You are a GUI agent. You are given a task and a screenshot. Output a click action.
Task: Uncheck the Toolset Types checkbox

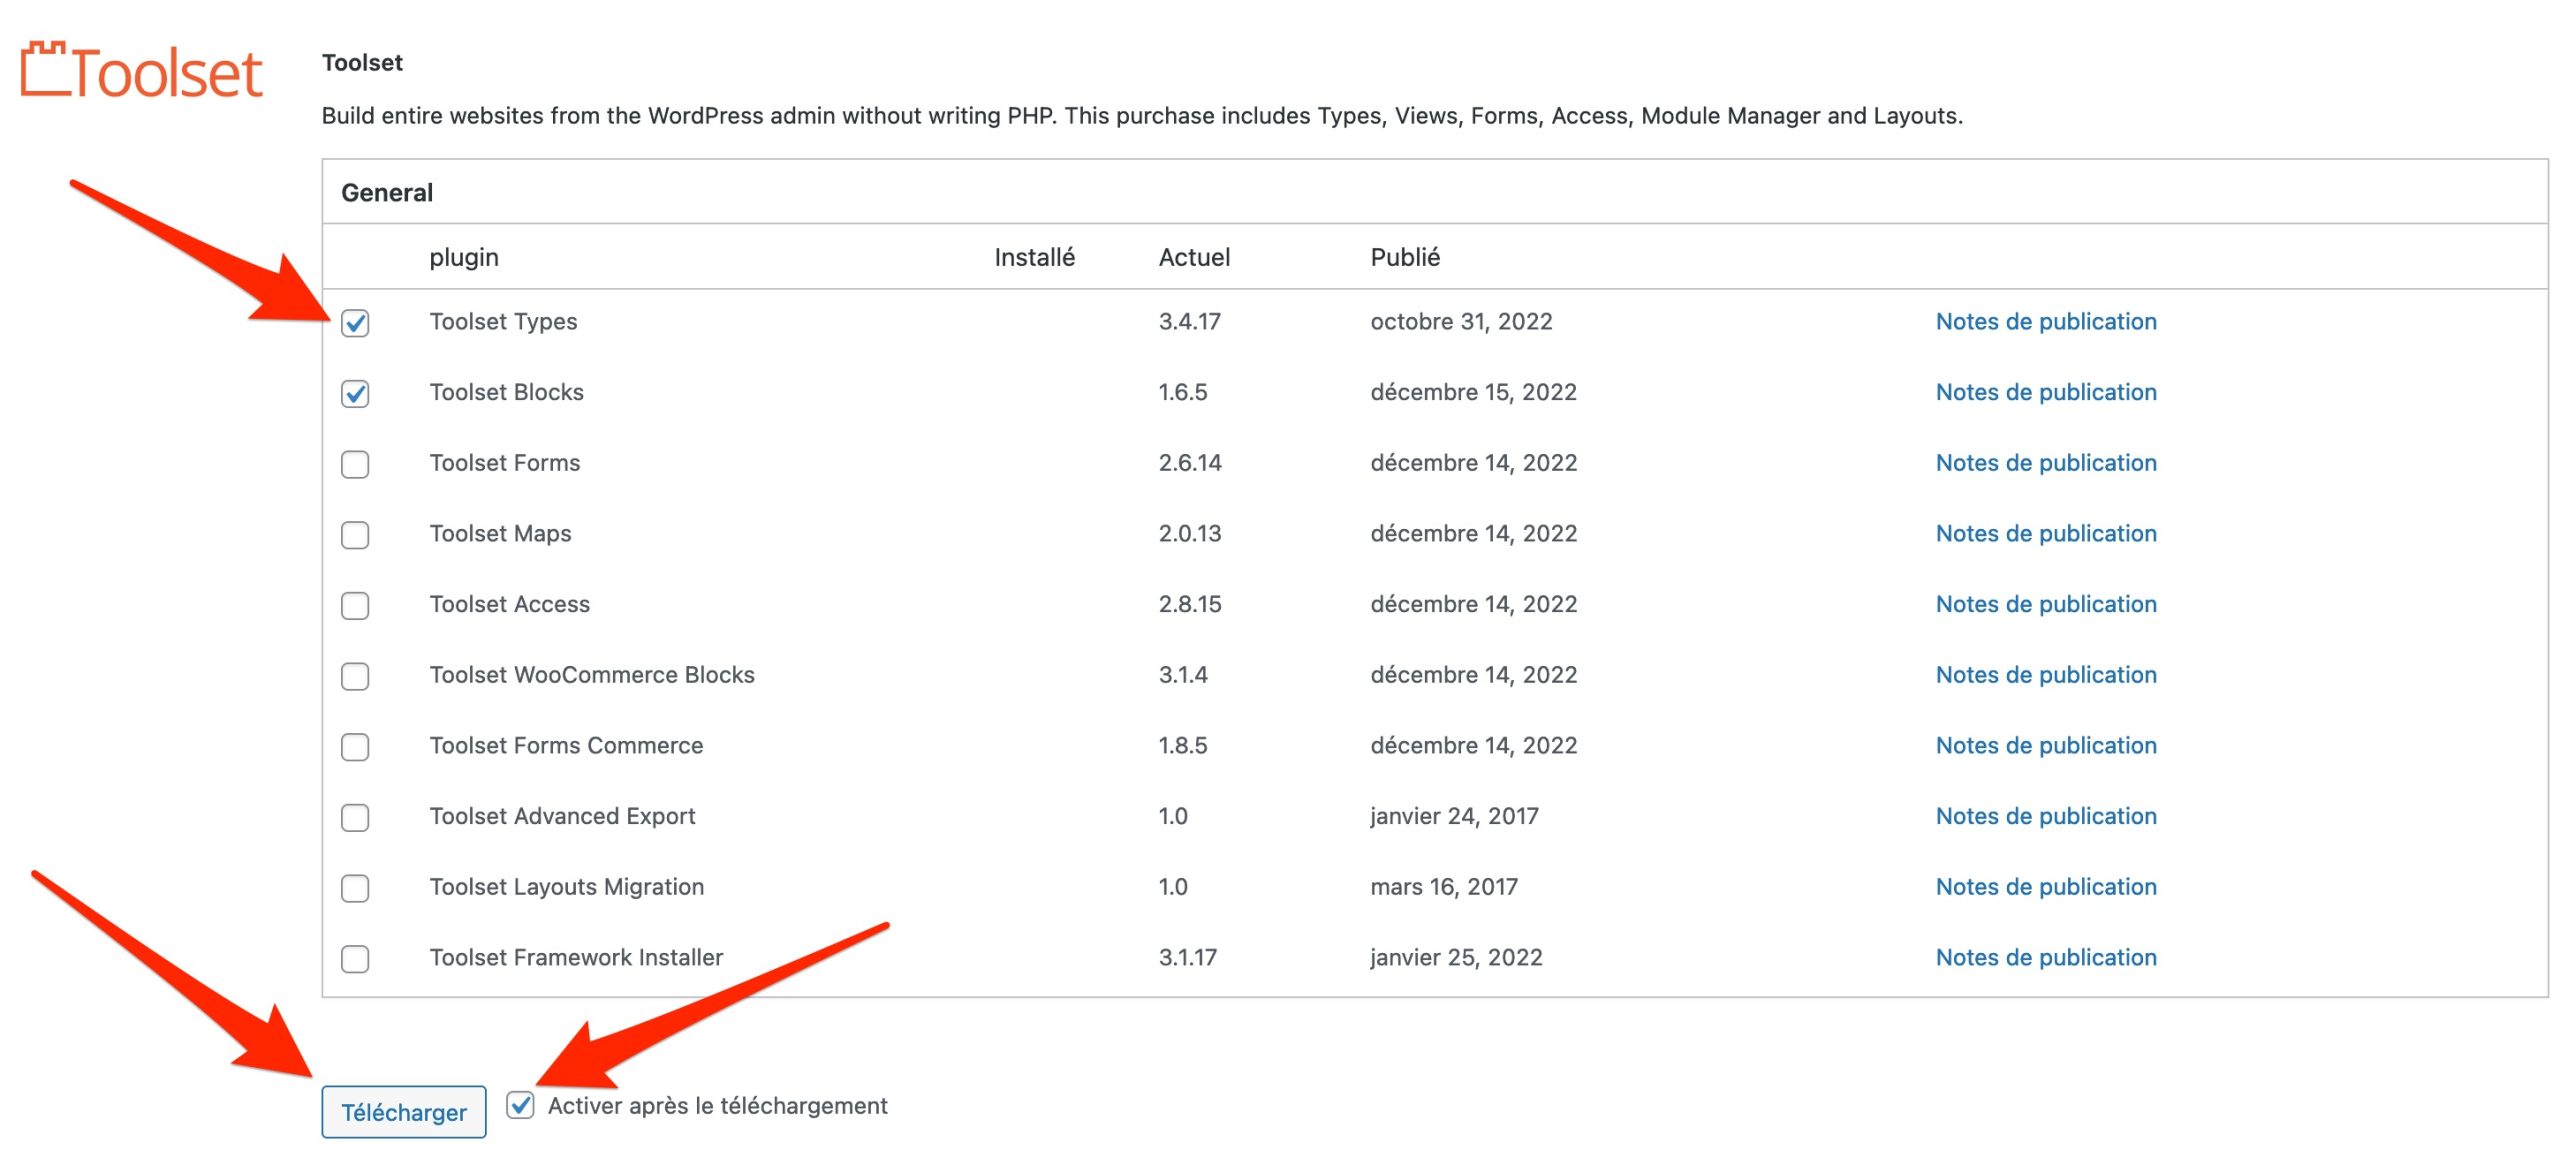[x=355, y=323]
